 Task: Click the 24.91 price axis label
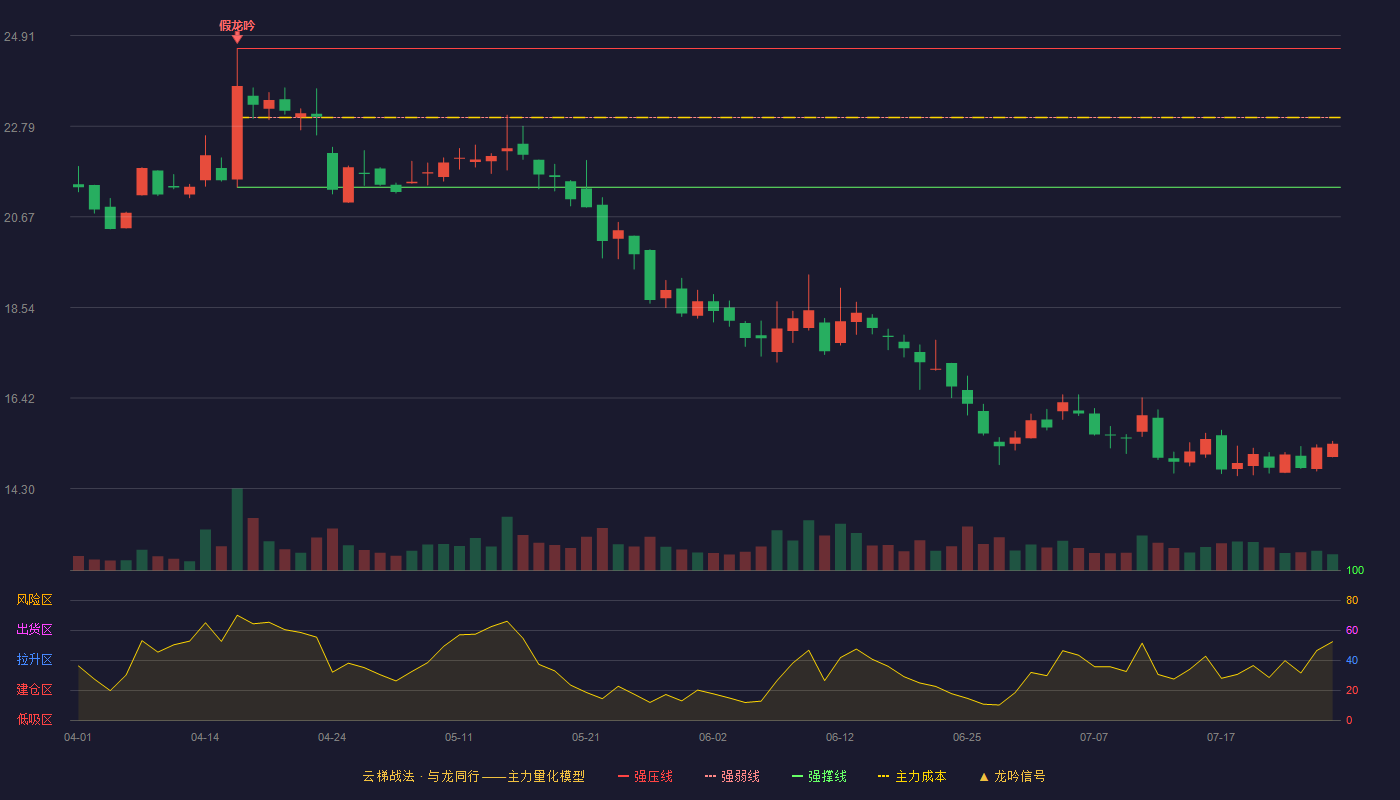[x=19, y=37]
